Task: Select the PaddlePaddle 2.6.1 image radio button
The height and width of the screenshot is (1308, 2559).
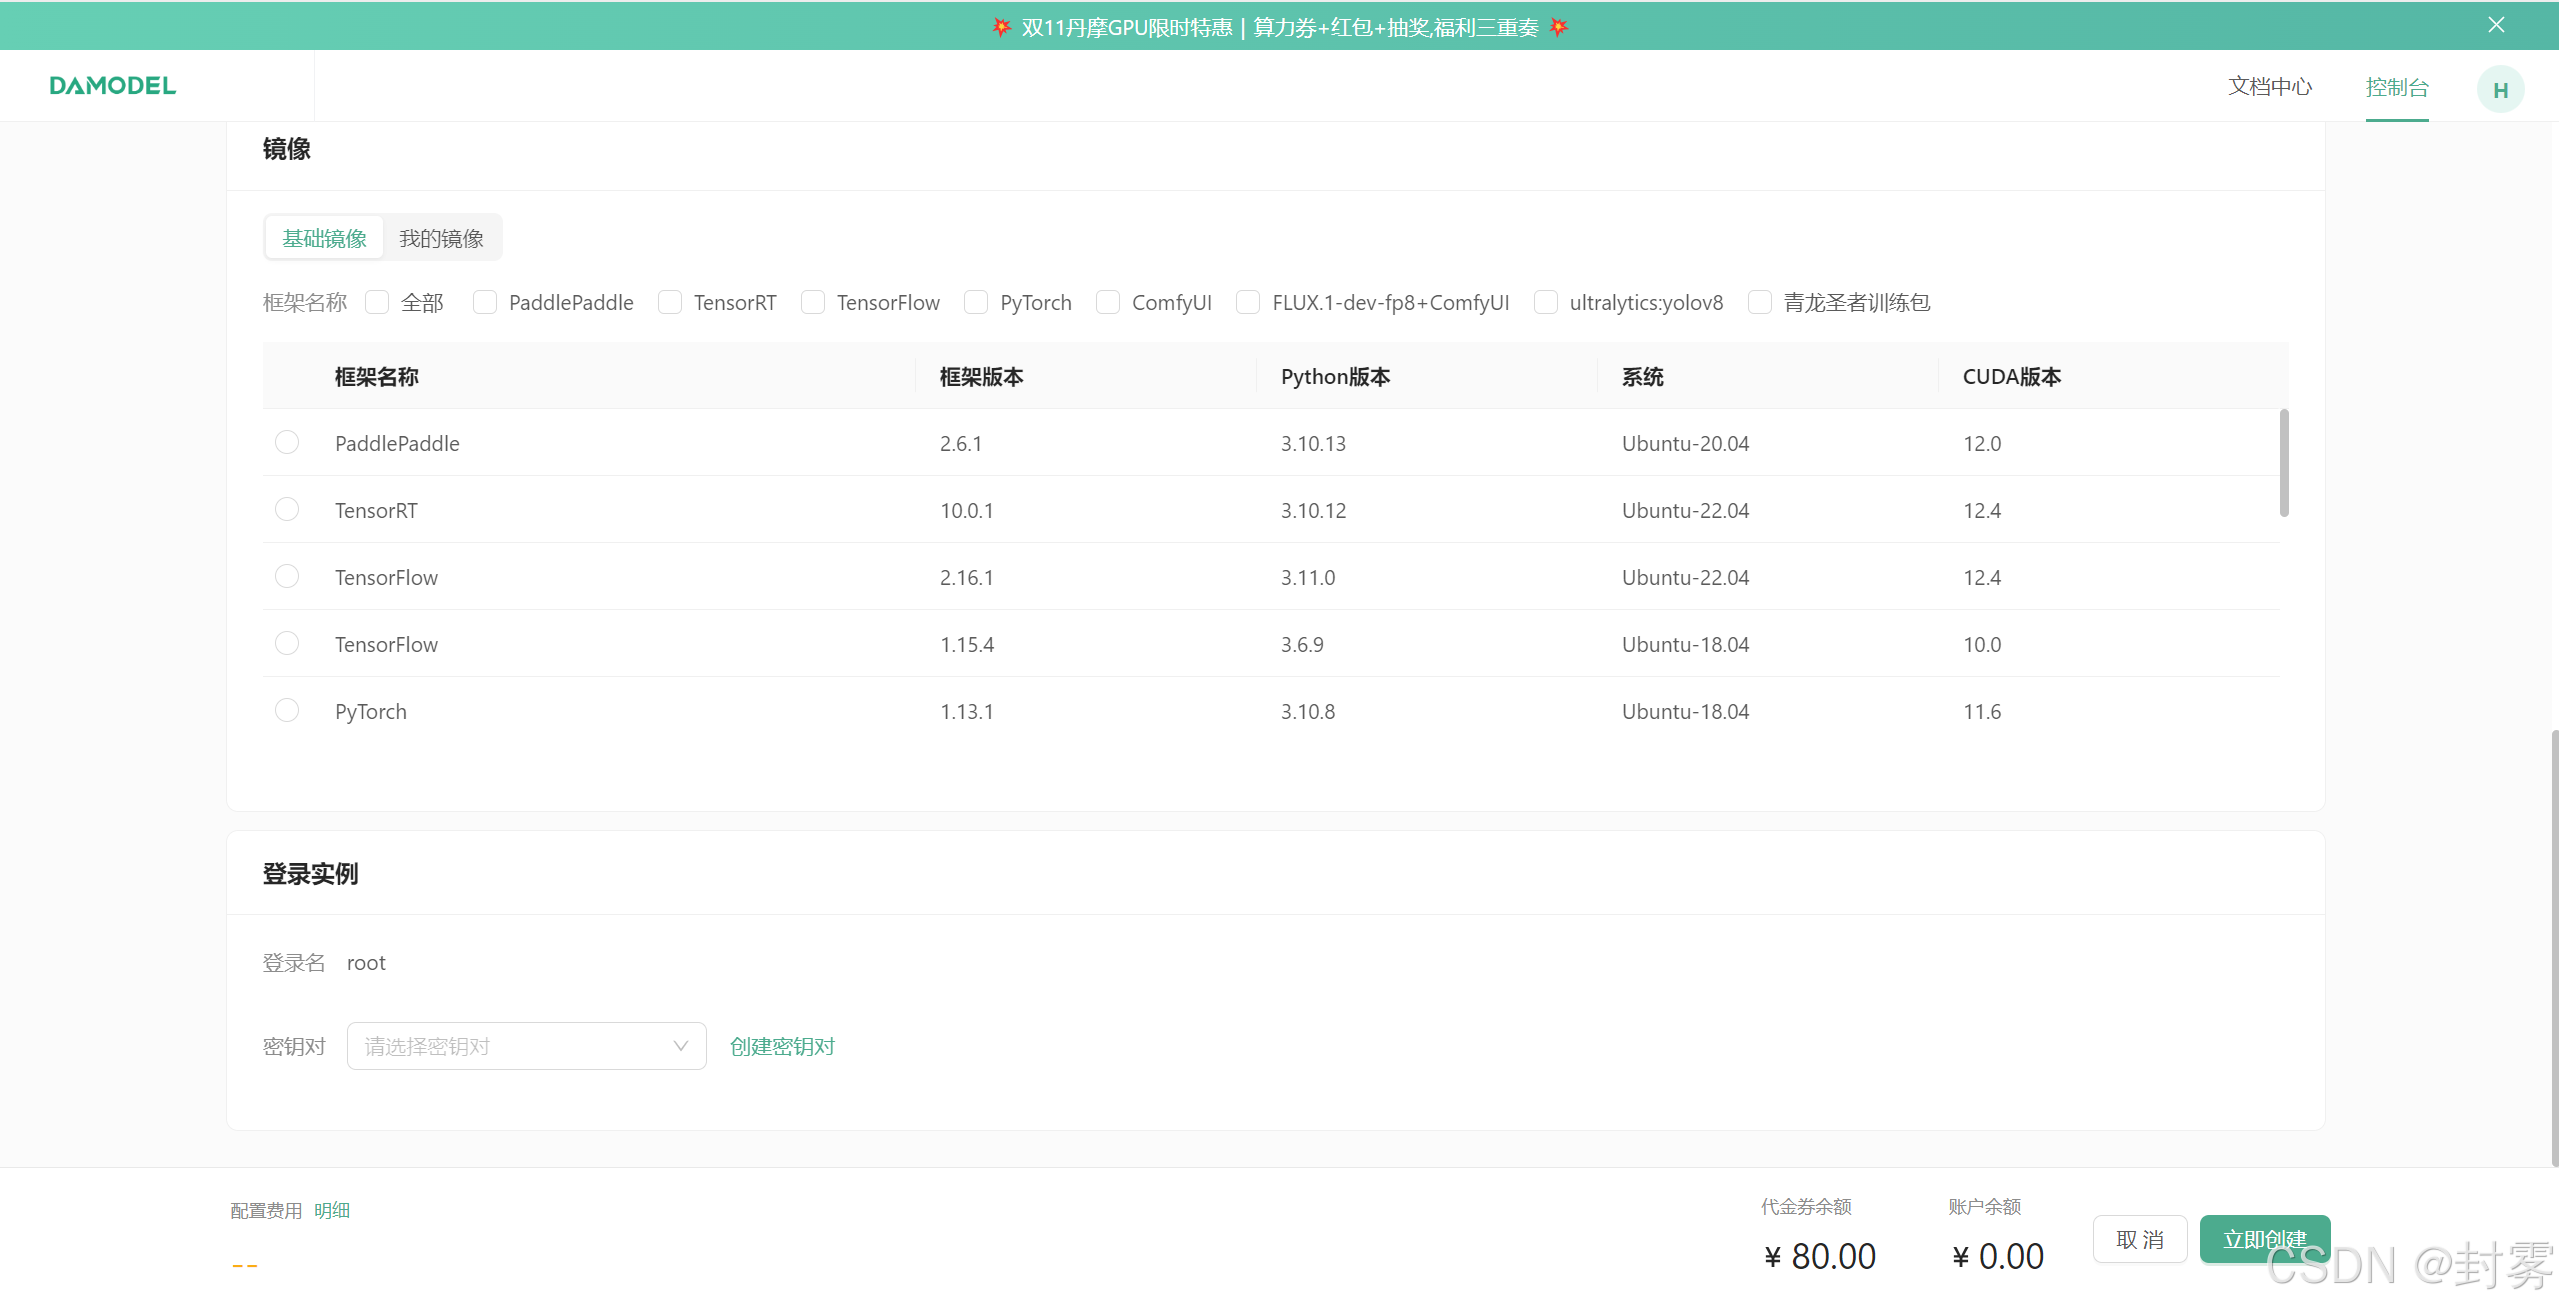Action: pyautogui.click(x=287, y=443)
